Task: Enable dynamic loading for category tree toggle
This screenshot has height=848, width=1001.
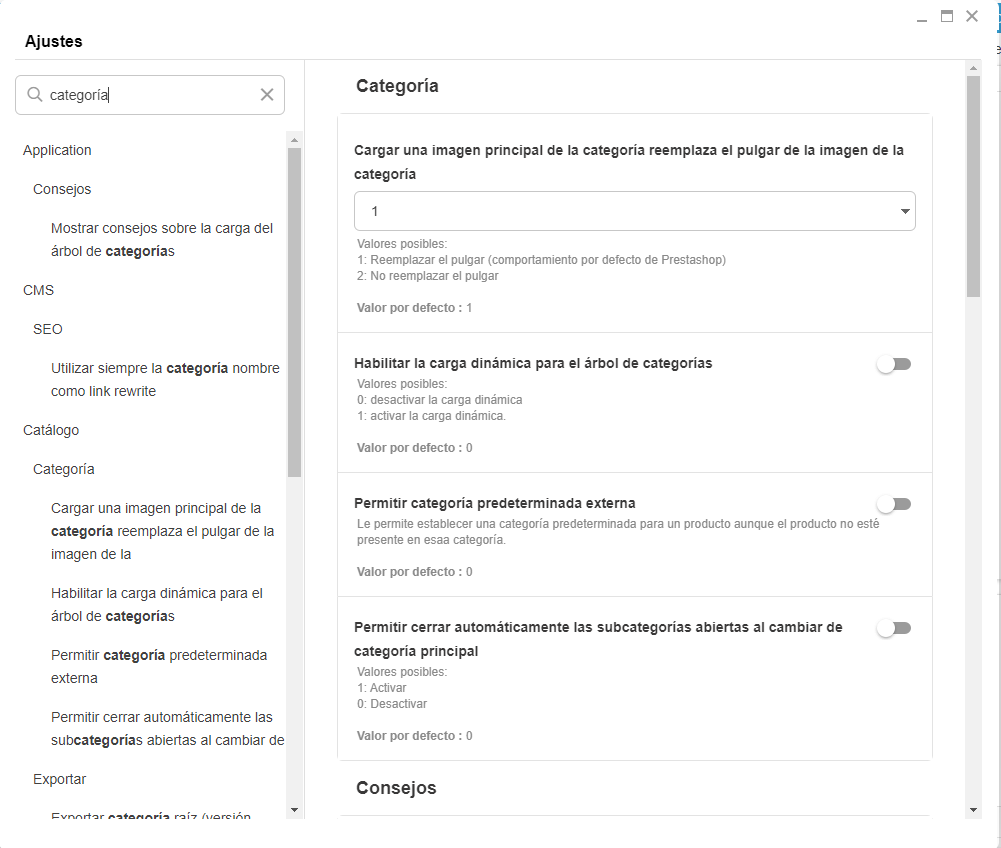Action: click(x=894, y=364)
